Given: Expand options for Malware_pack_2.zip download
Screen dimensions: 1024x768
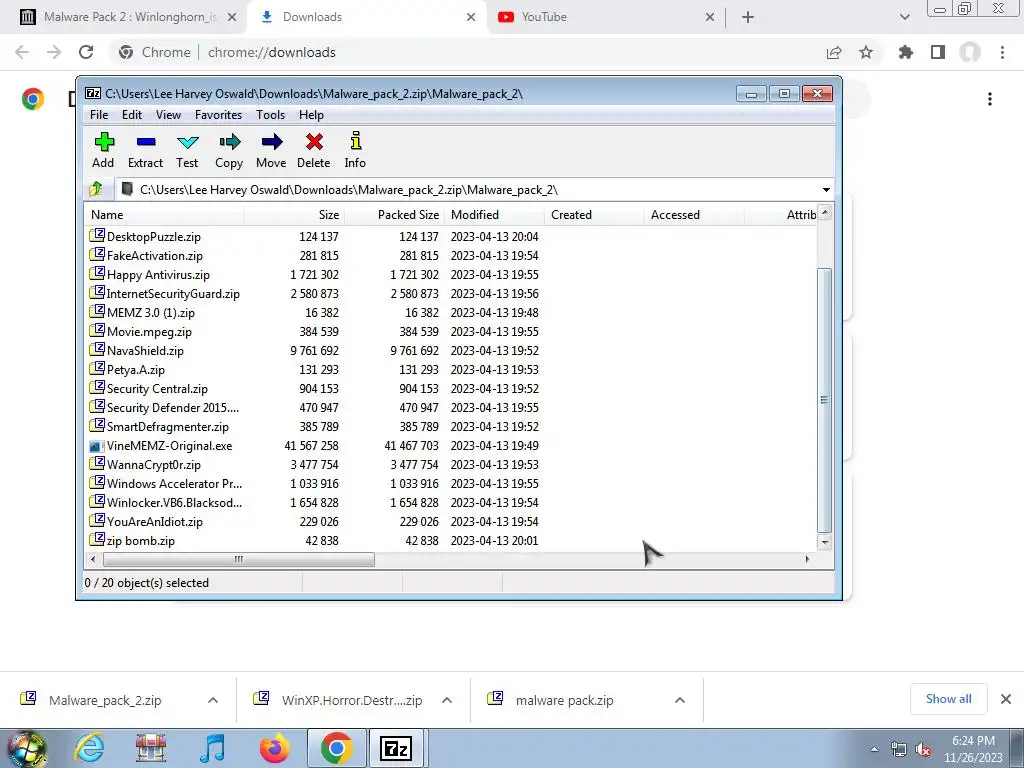Looking at the screenshot, I should pyautogui.click(x=213, y=700).
